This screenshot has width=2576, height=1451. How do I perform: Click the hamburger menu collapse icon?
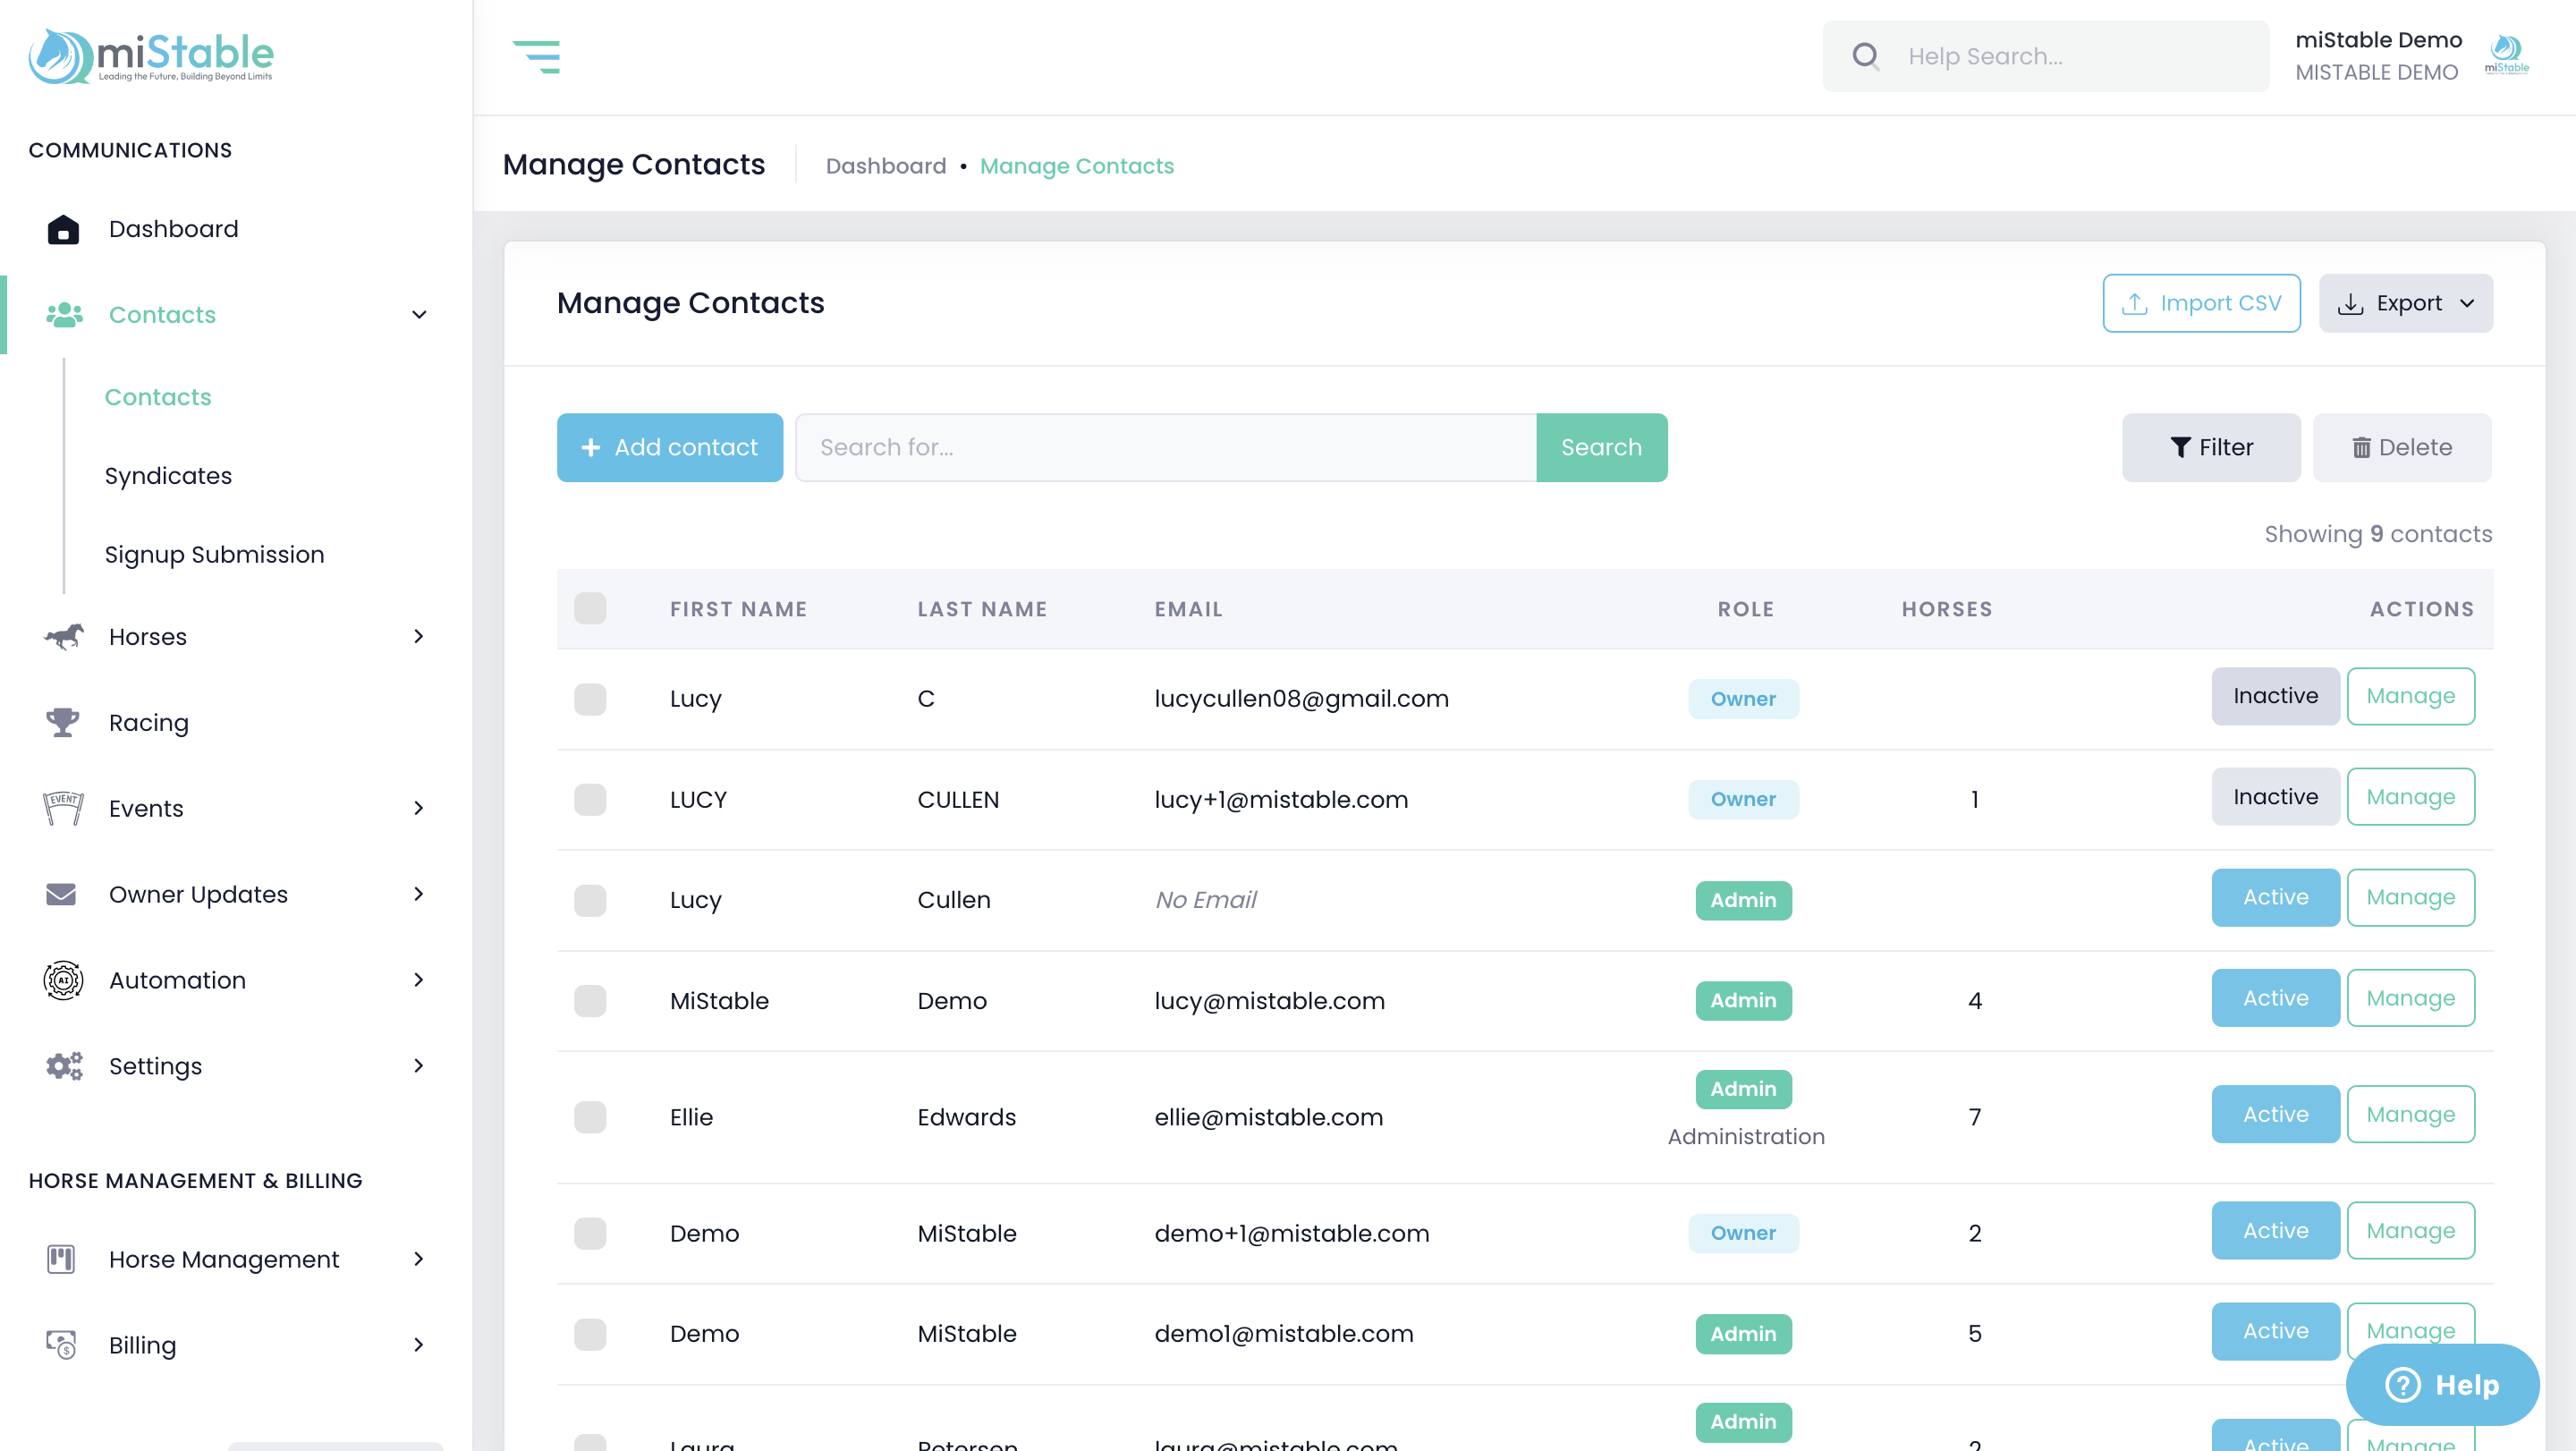point(536,57)
